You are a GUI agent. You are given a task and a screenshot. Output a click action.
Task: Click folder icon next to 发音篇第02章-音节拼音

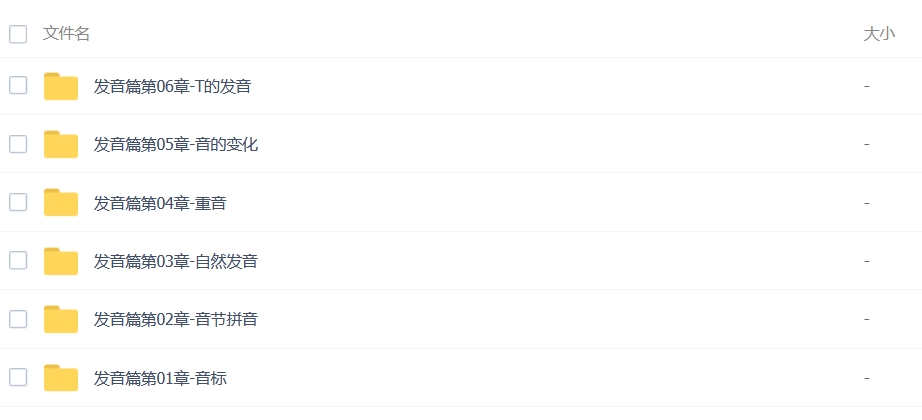(61, 319)
